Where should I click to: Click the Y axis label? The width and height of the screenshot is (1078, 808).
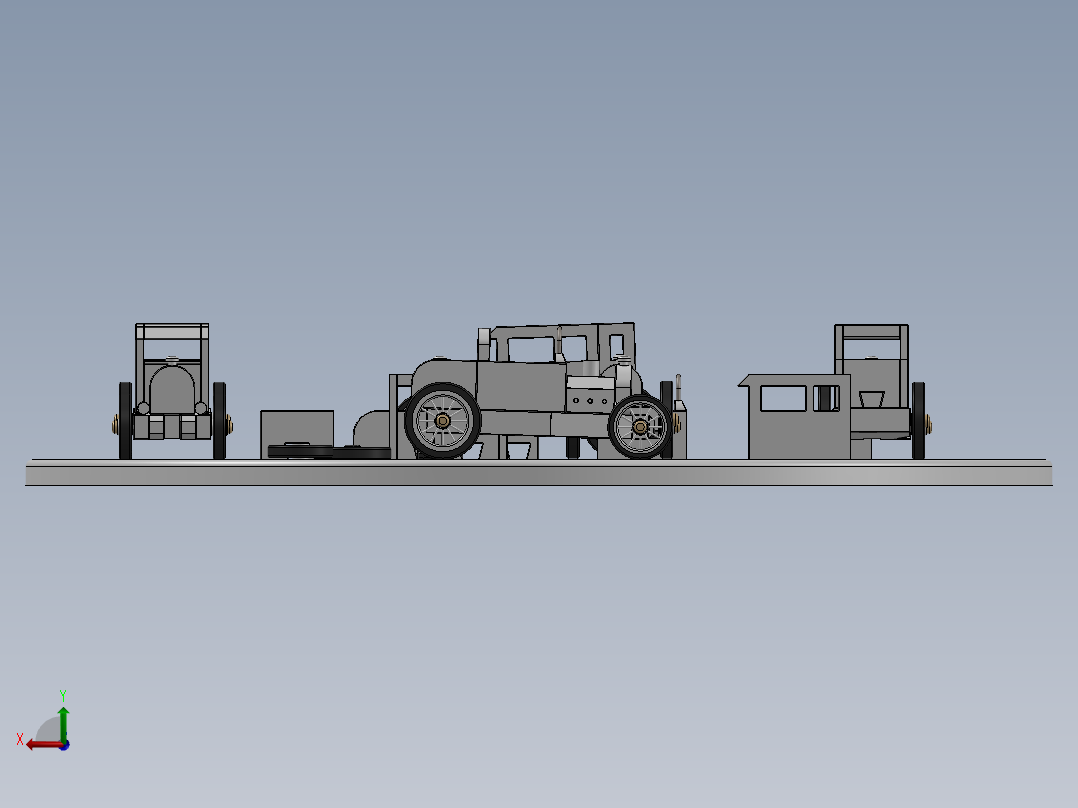[x=62, y=694]
